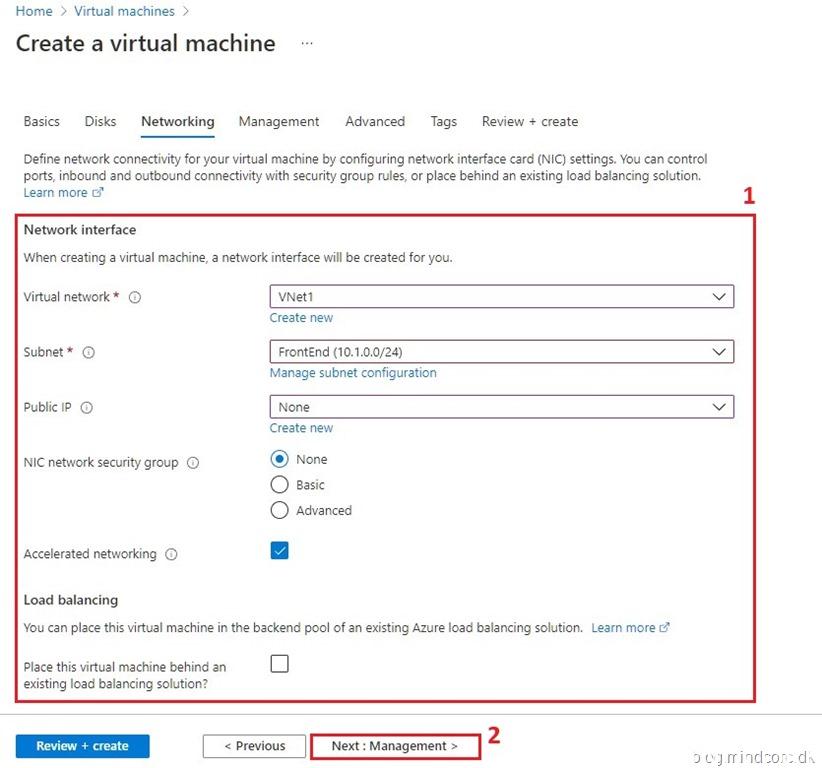Image resolution: width=822 pixels, height=768 pixels.
Task: Open the ellipsis menu beside page title
Action: pos(307,44)
